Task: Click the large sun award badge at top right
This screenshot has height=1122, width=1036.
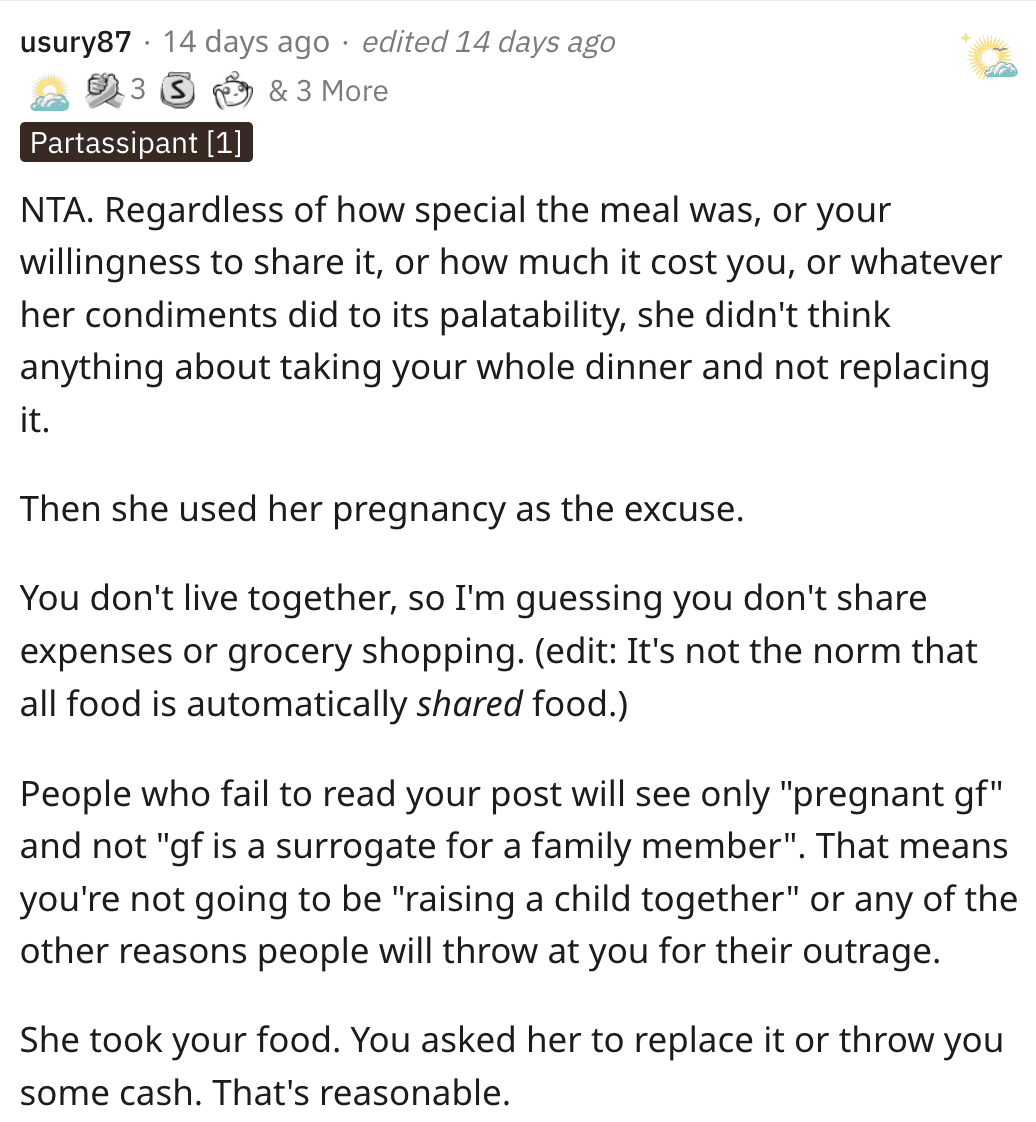Action: (990, 57)
